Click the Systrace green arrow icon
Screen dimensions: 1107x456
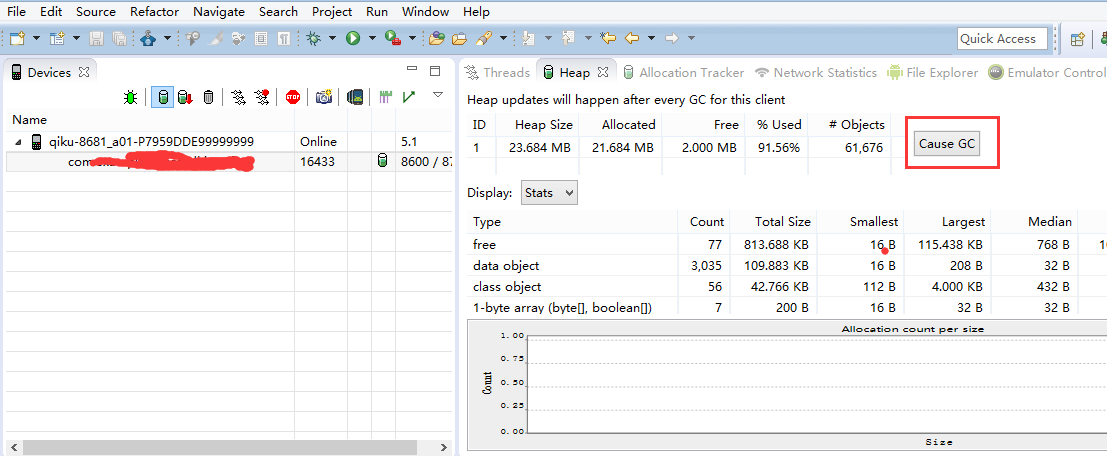(409, 97)
